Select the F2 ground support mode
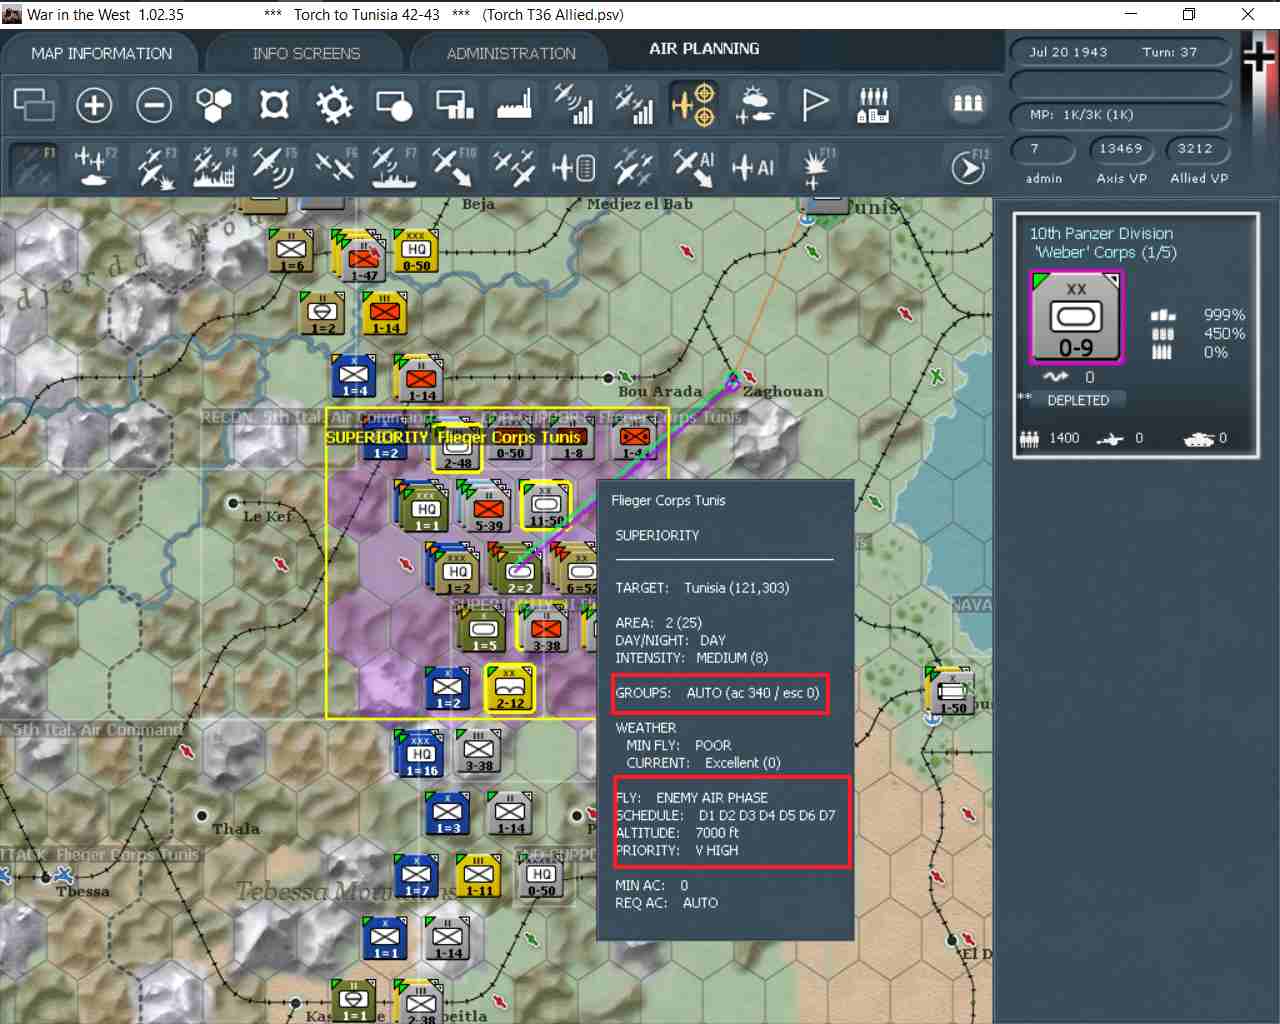 (94, 167)
